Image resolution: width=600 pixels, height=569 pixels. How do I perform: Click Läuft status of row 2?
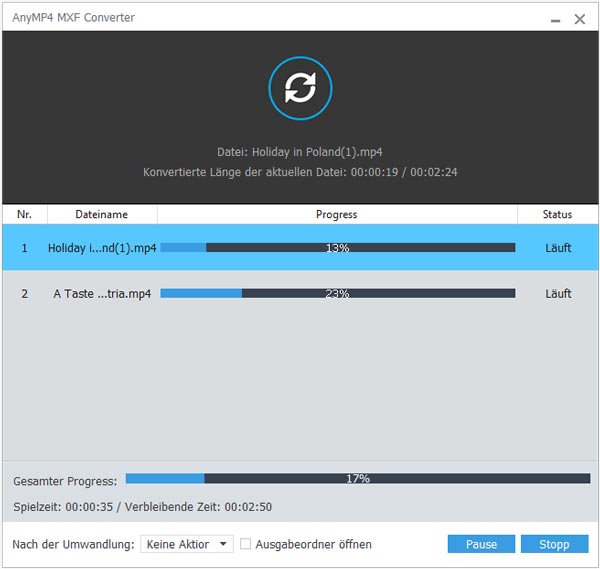[x=558, y=294]
